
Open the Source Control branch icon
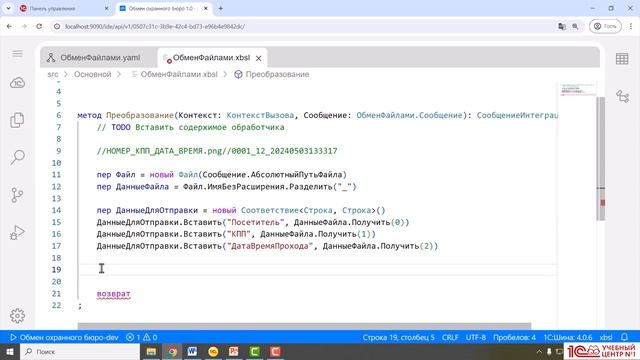click(17, 195)
